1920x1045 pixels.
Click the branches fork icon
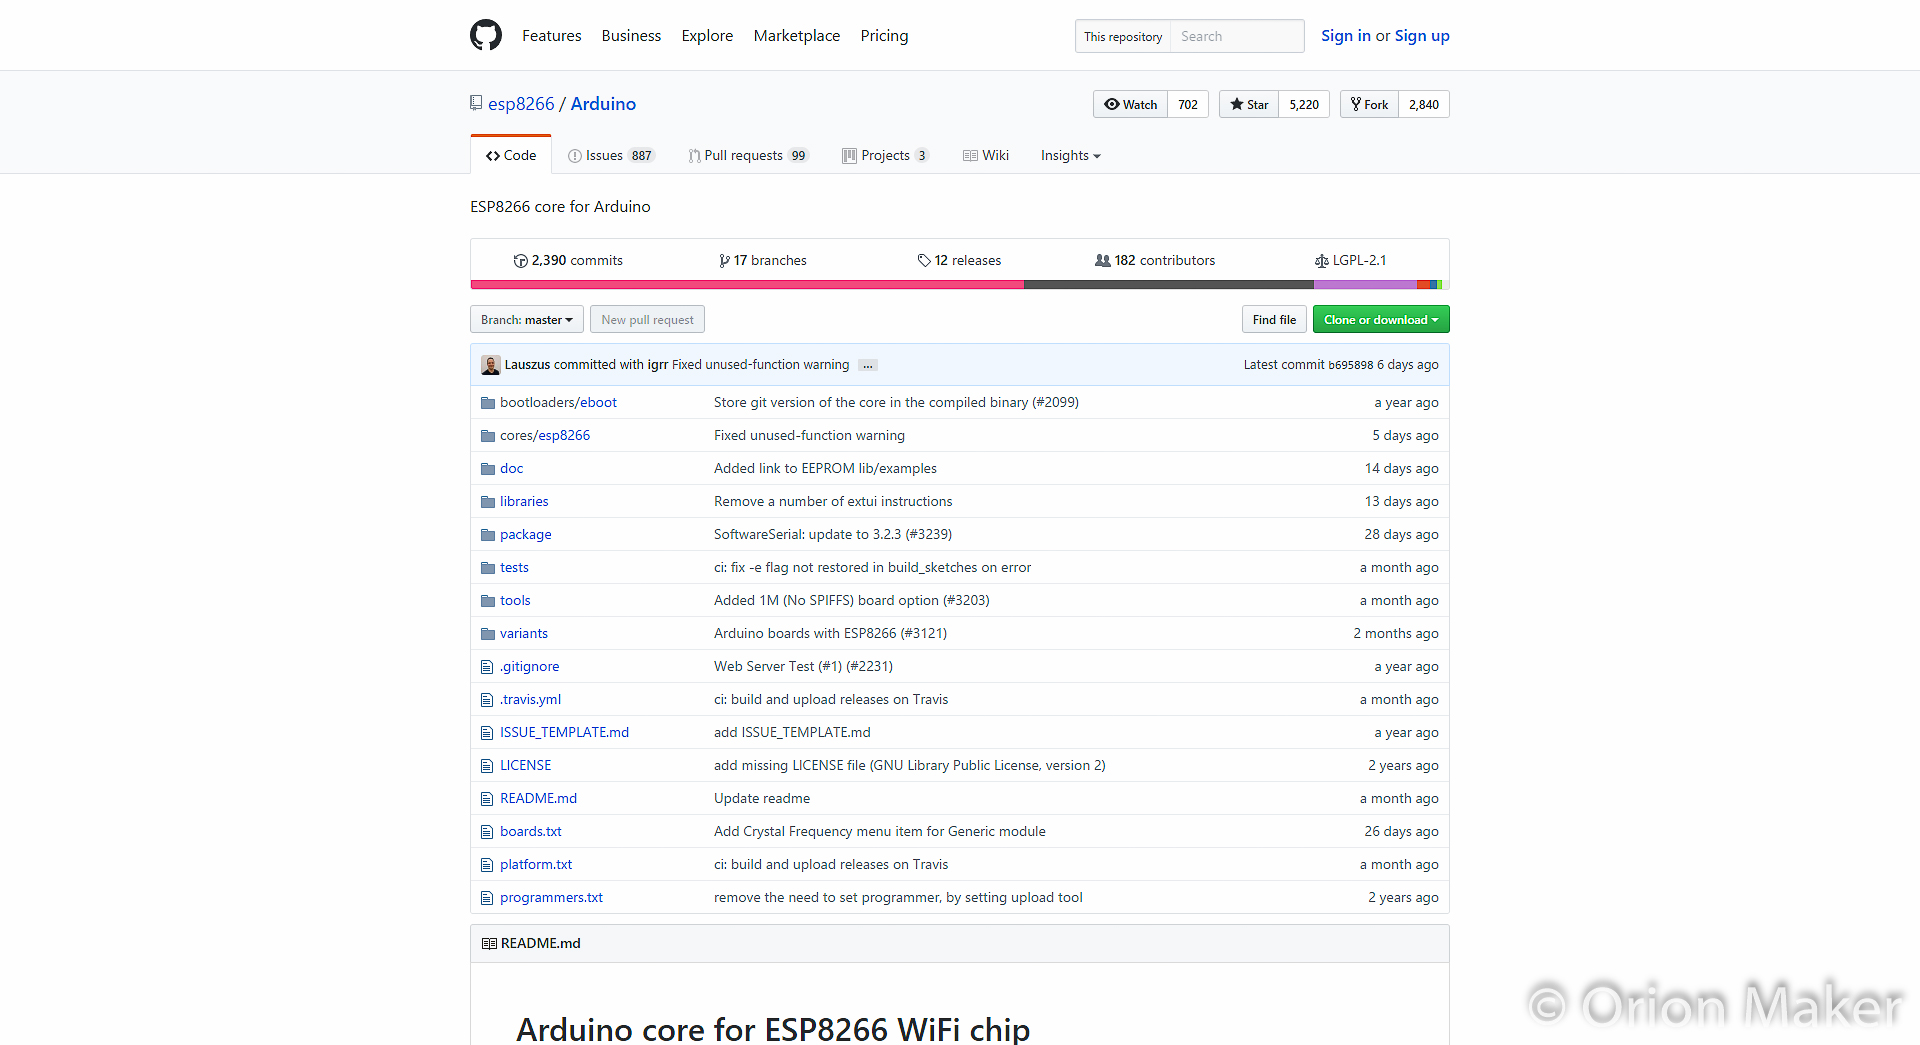point(724,261)
